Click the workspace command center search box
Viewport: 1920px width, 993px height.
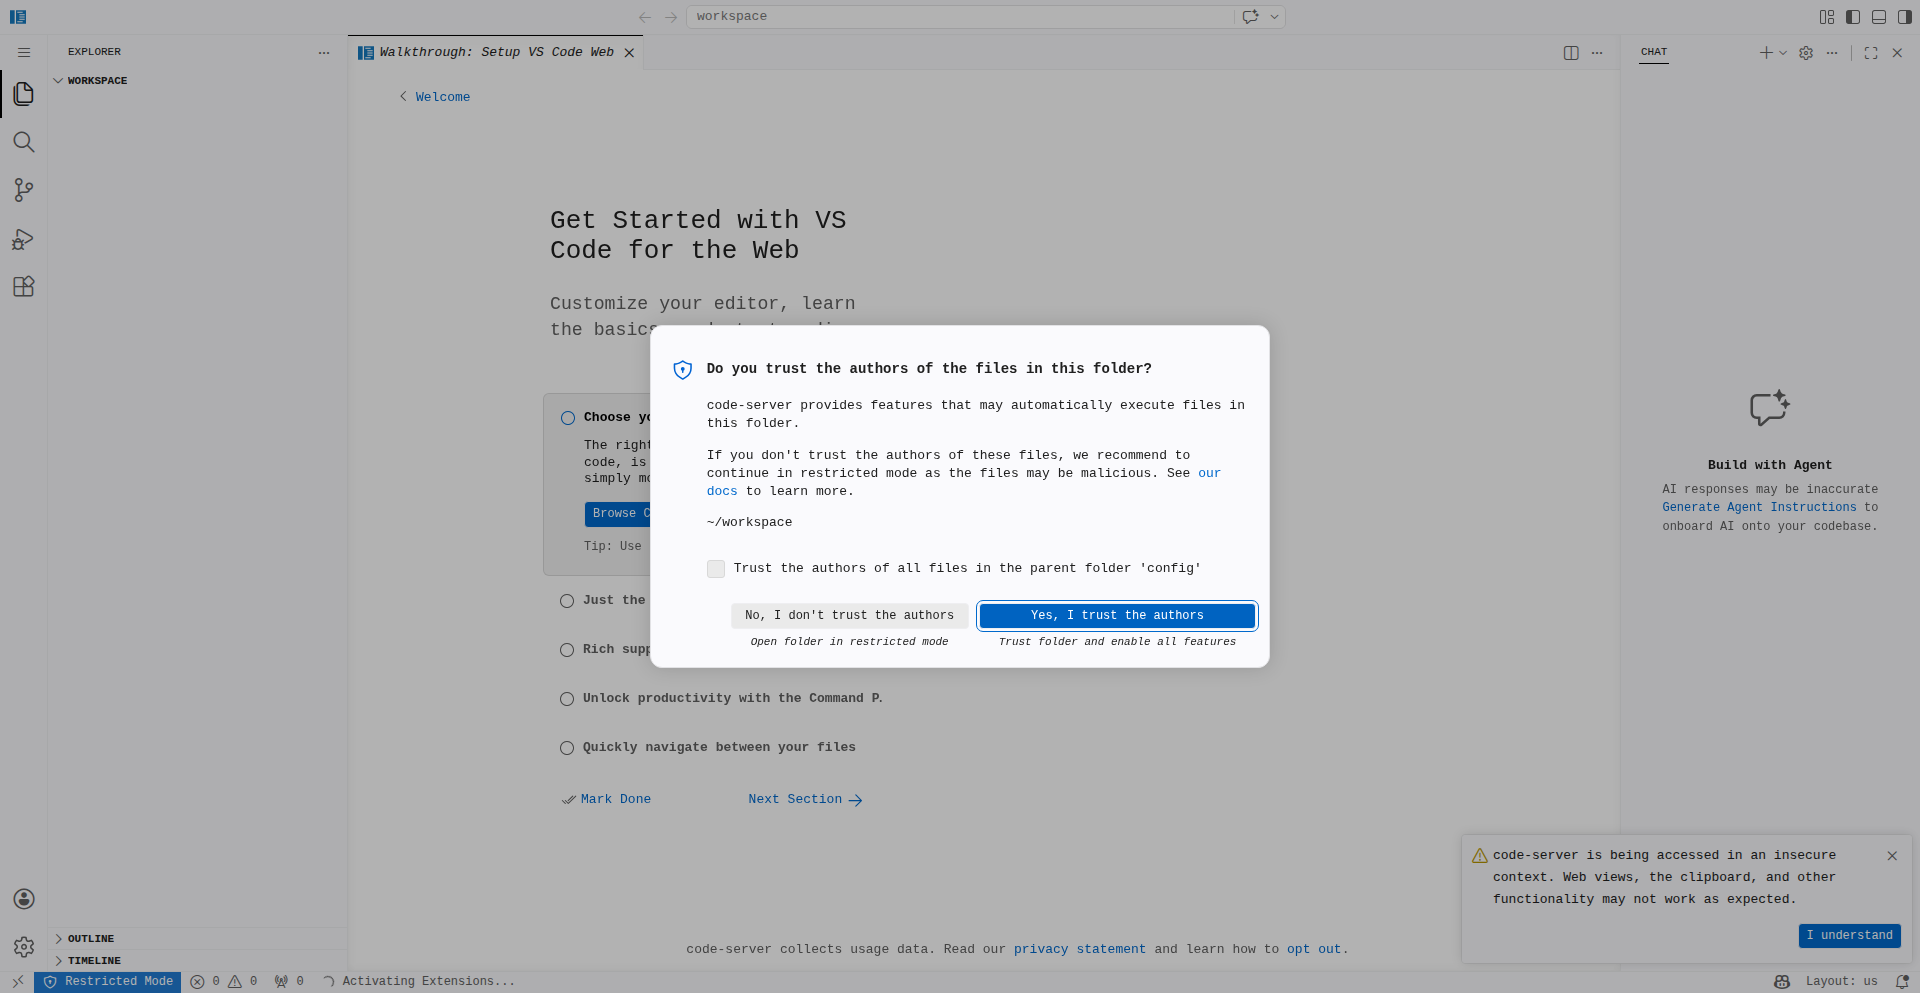960,17
